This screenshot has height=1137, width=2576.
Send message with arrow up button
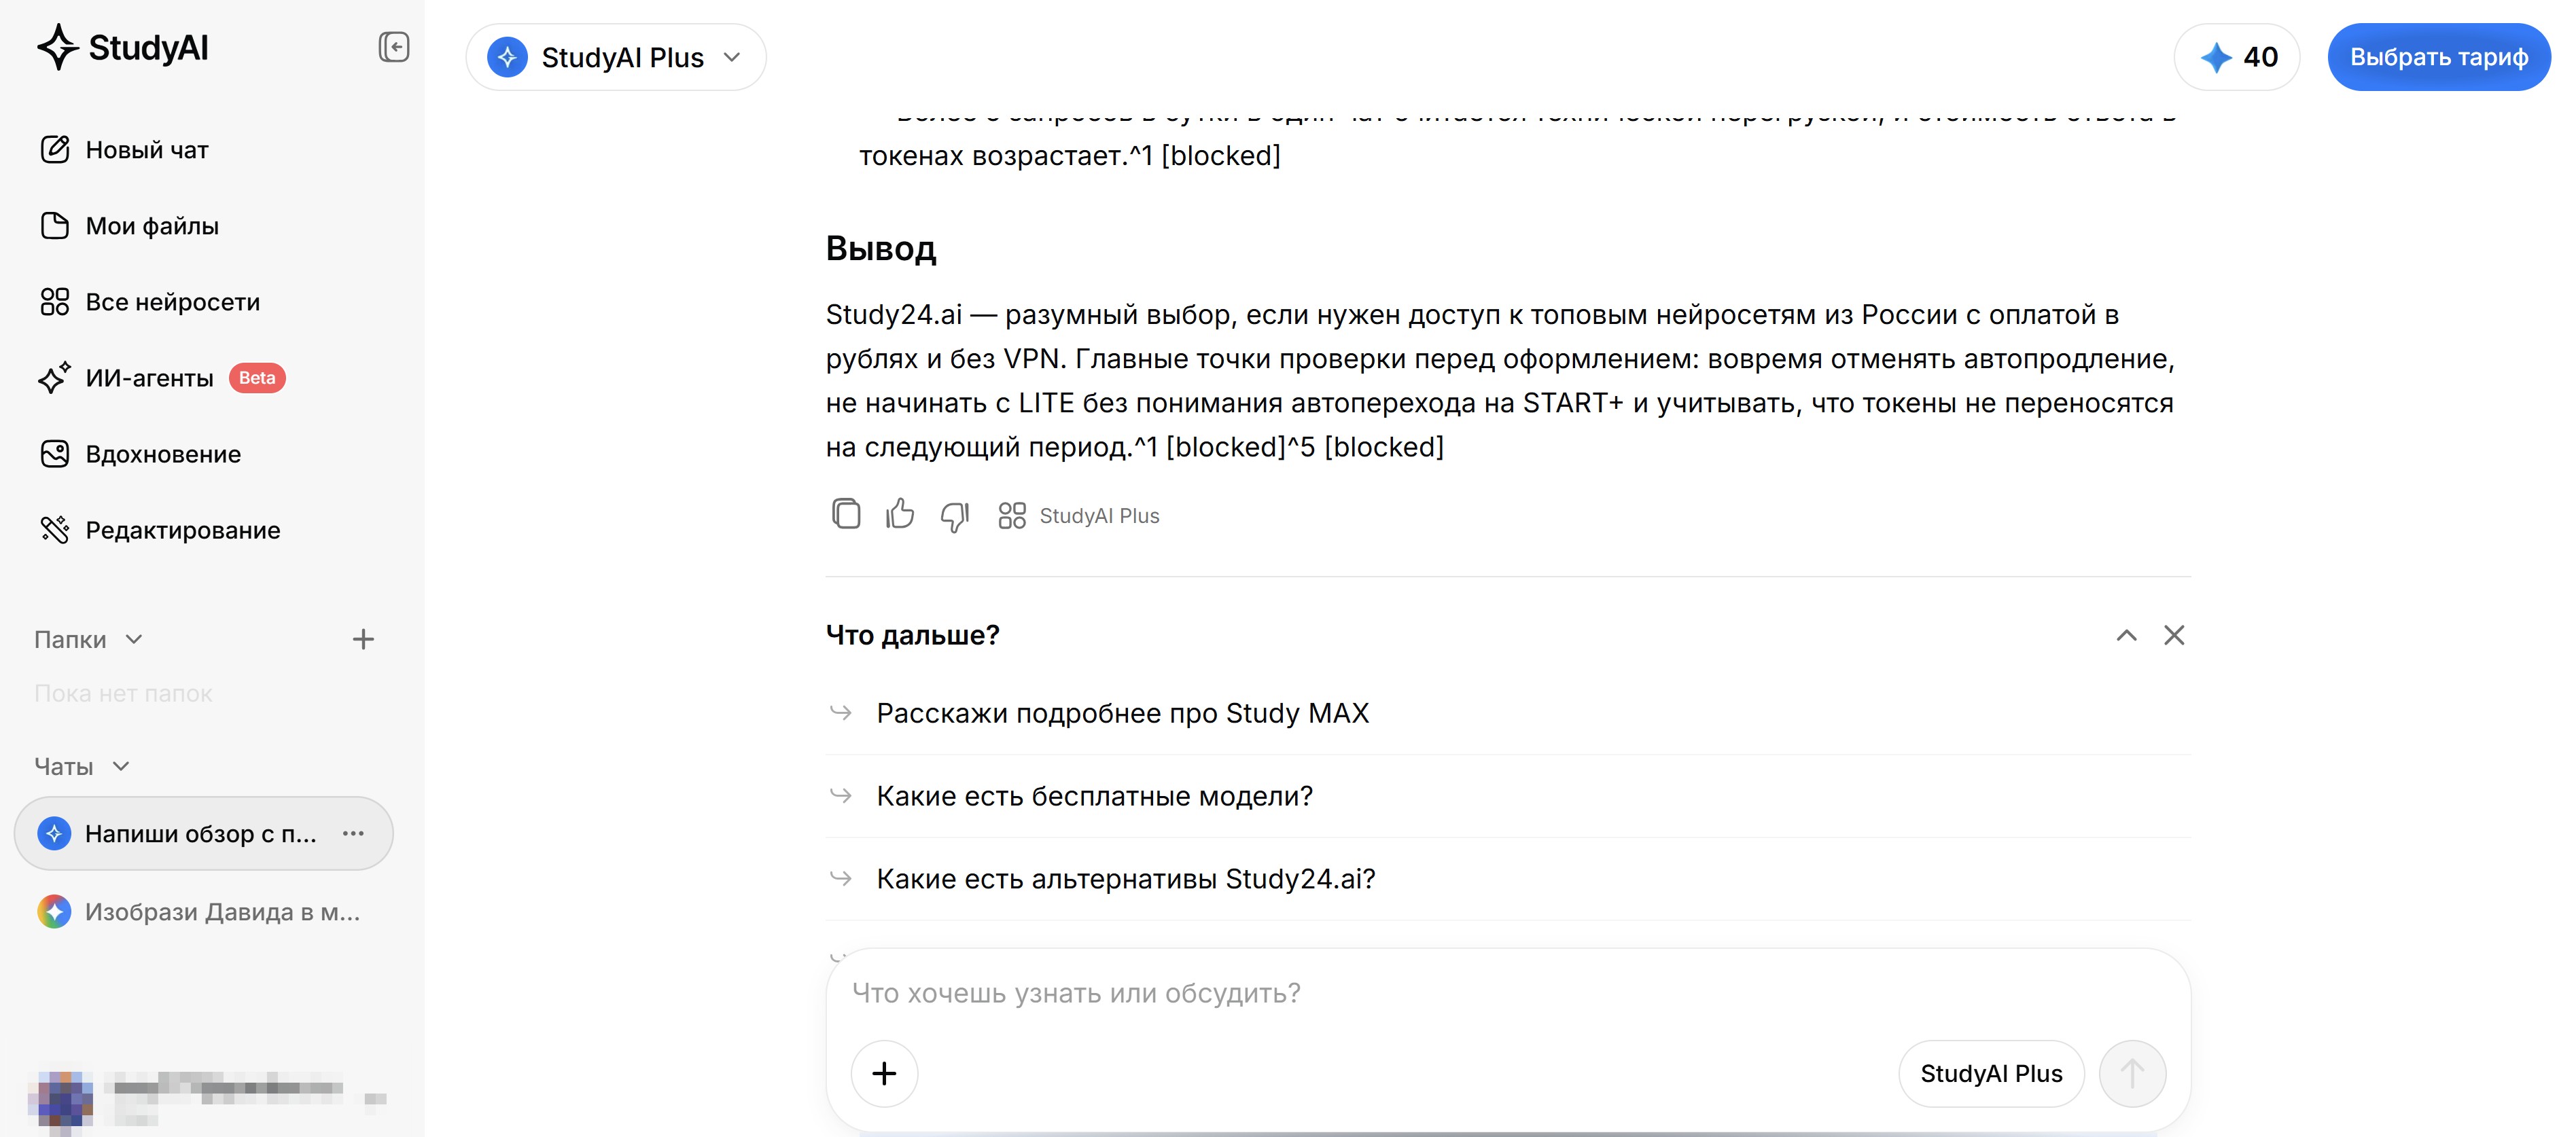pyautogui.click(x=2132, y=1073)
